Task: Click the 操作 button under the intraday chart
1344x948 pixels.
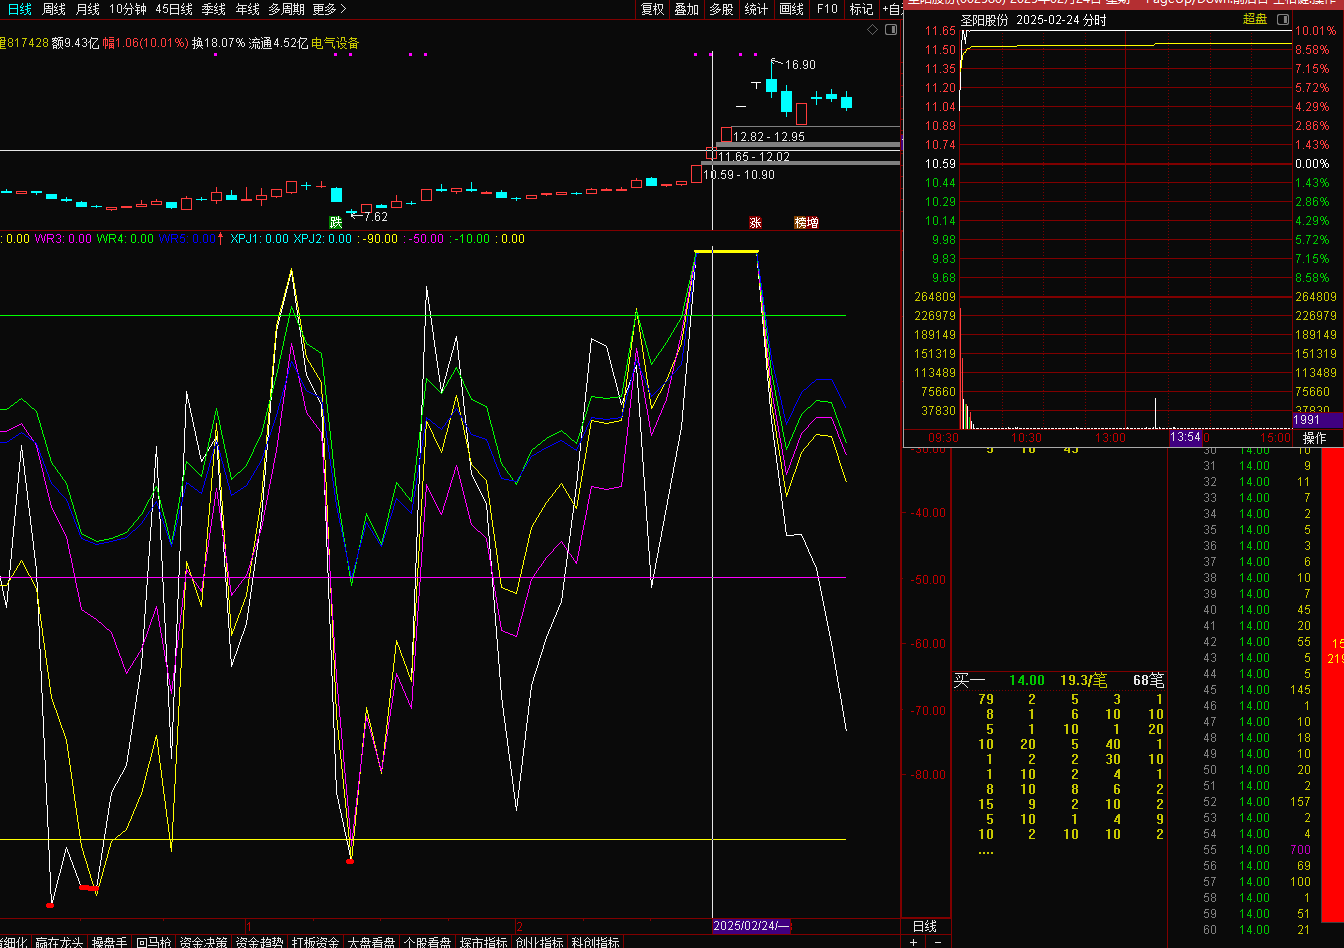Action: [1314, 438]
